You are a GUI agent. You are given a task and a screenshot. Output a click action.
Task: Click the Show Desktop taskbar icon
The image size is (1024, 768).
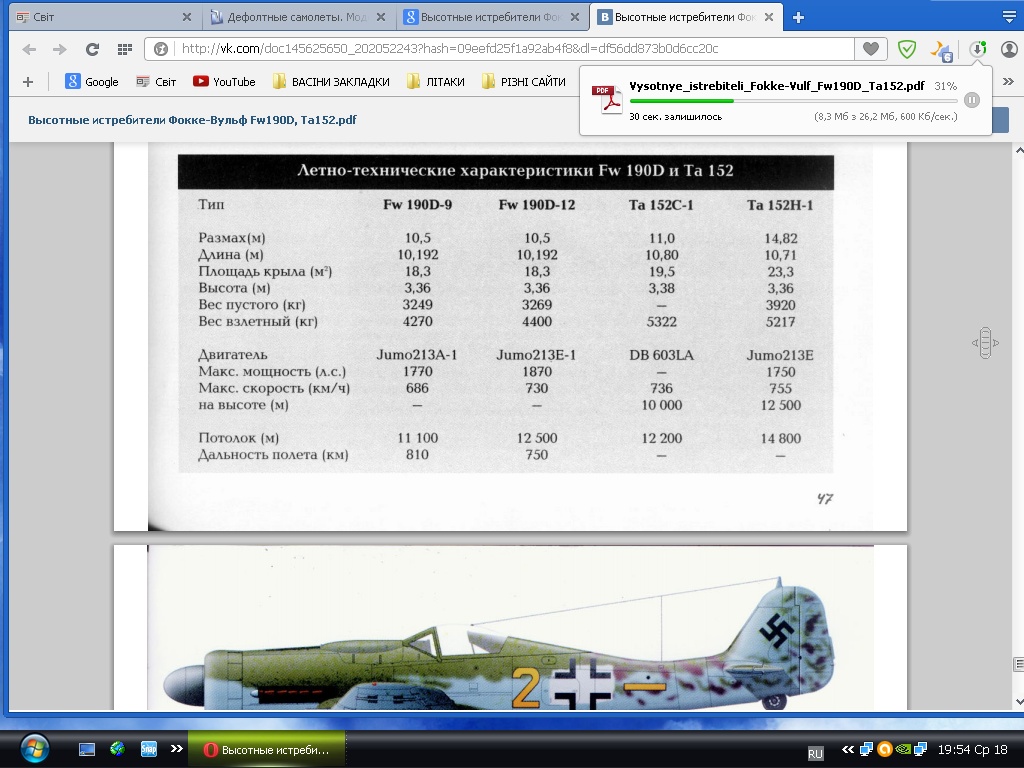click(87, 749)
